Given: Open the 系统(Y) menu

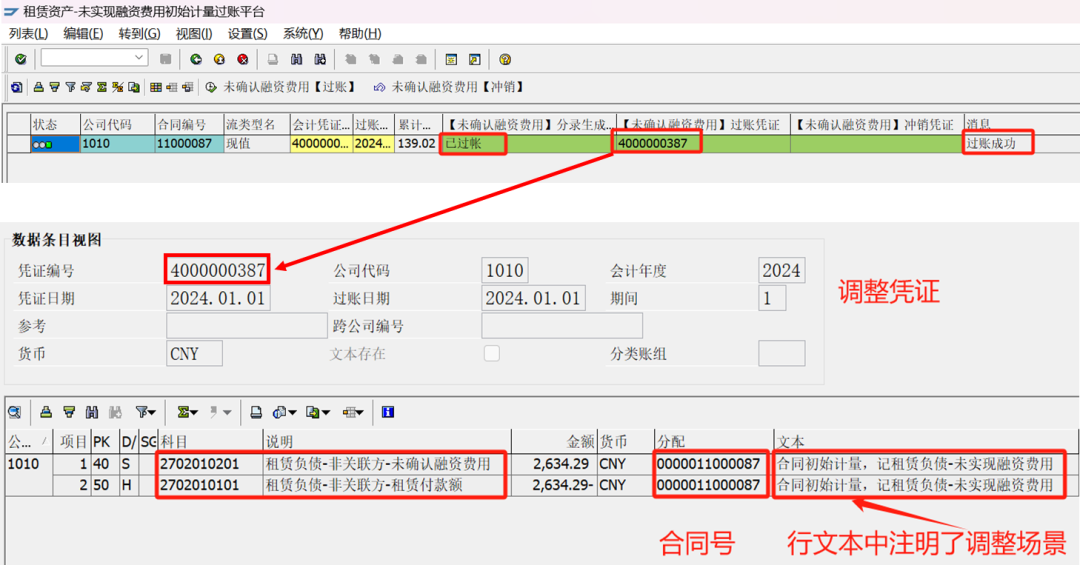Looking at the screenshot, I should [x=303, y=34].
